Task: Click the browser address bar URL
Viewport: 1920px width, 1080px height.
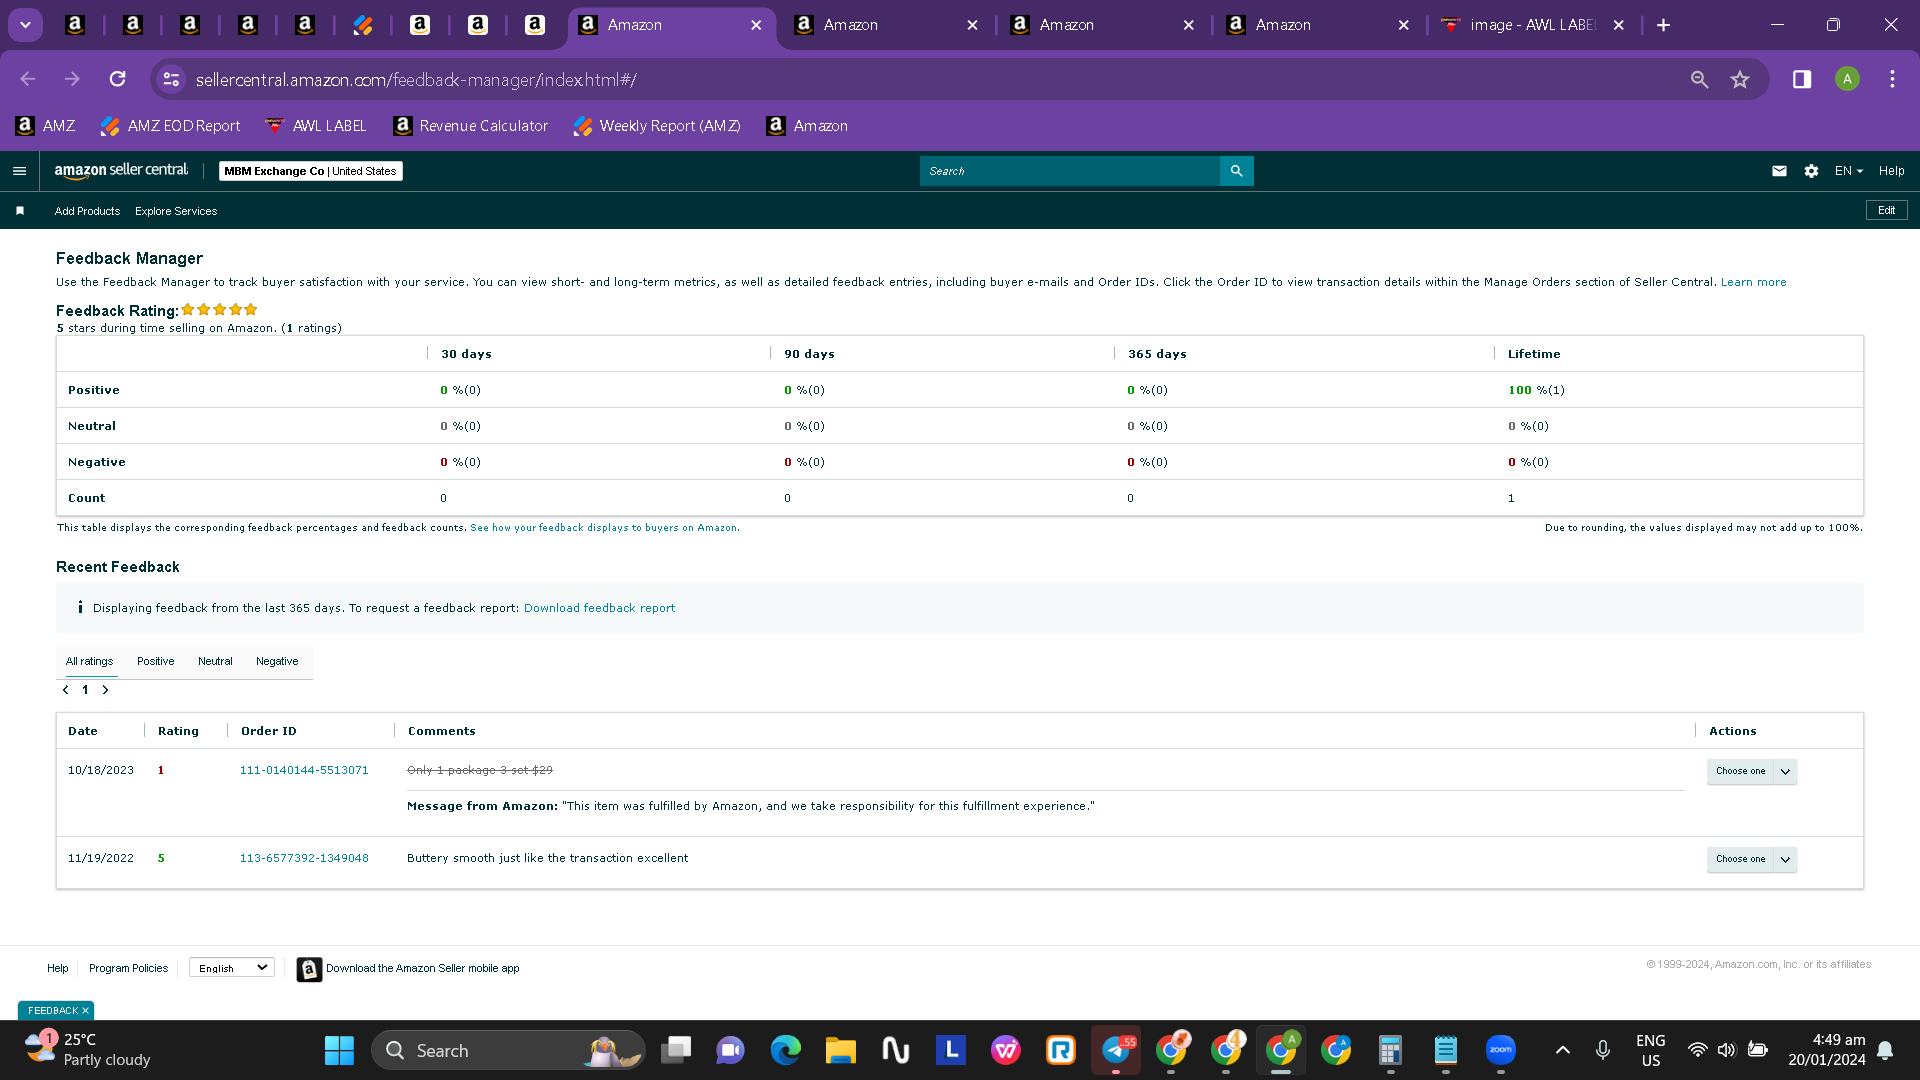Action: coord(416,79)
